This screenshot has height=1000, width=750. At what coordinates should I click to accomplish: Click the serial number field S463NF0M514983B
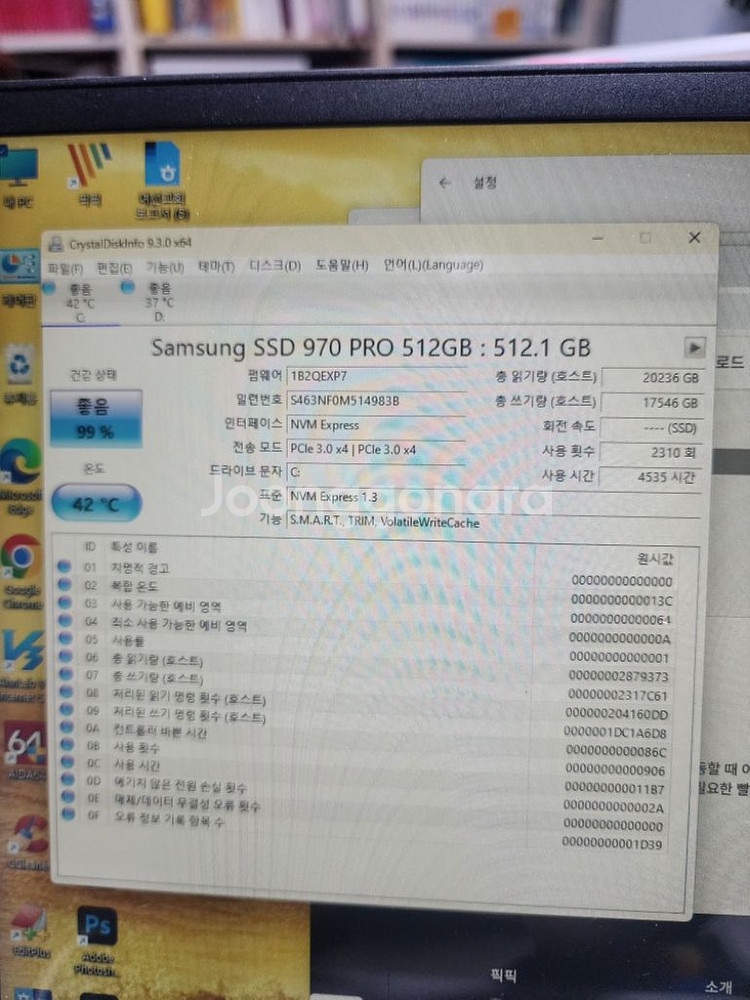pos(376,401)
